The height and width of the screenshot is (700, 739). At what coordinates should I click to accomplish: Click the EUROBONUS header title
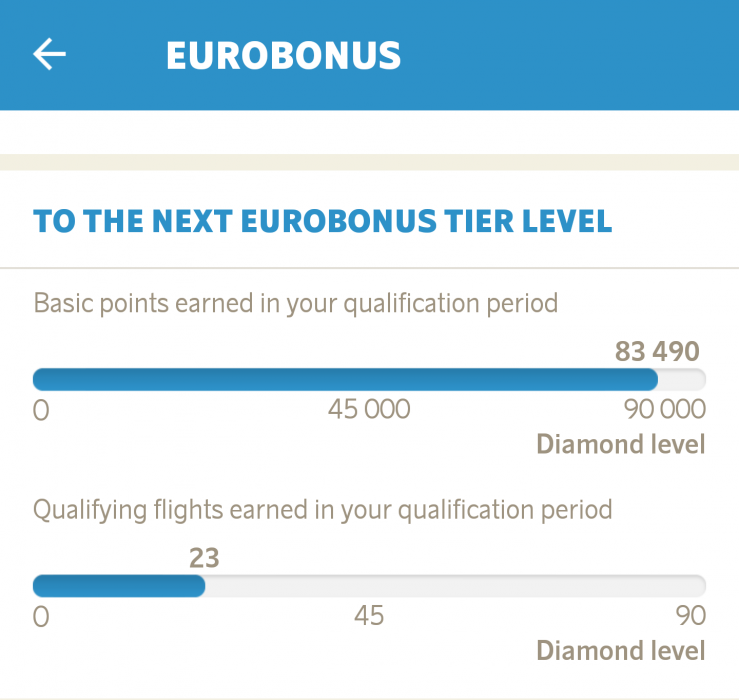(283, 56)
